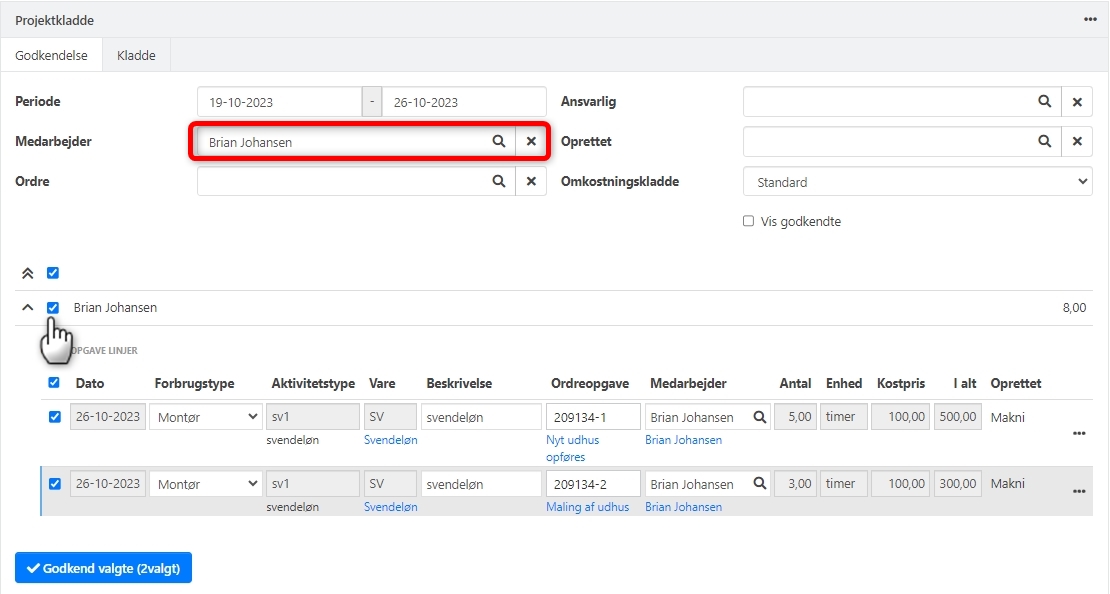
Task: Click the Periode start date field
Action: 279,102
